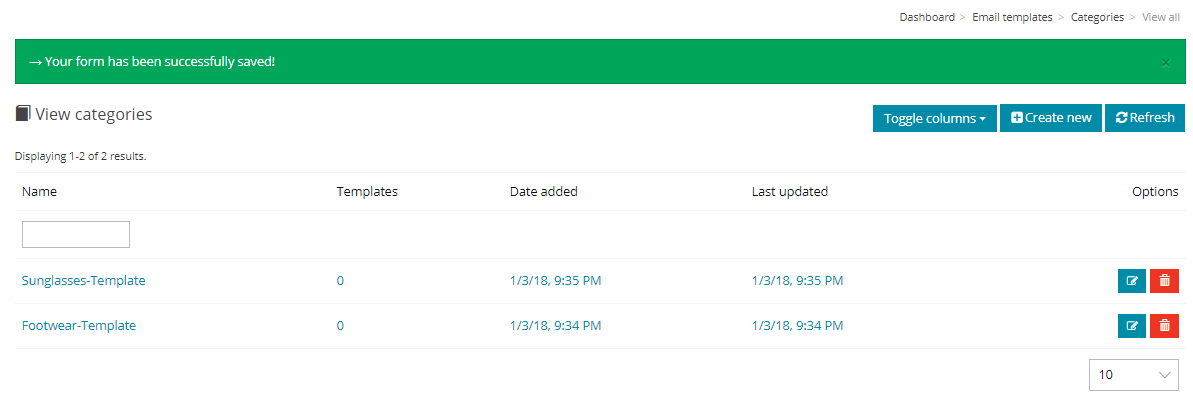Screen dimensions: 1193x396
Task: Open the Footwear-Template link
Action: coord(79,325)
